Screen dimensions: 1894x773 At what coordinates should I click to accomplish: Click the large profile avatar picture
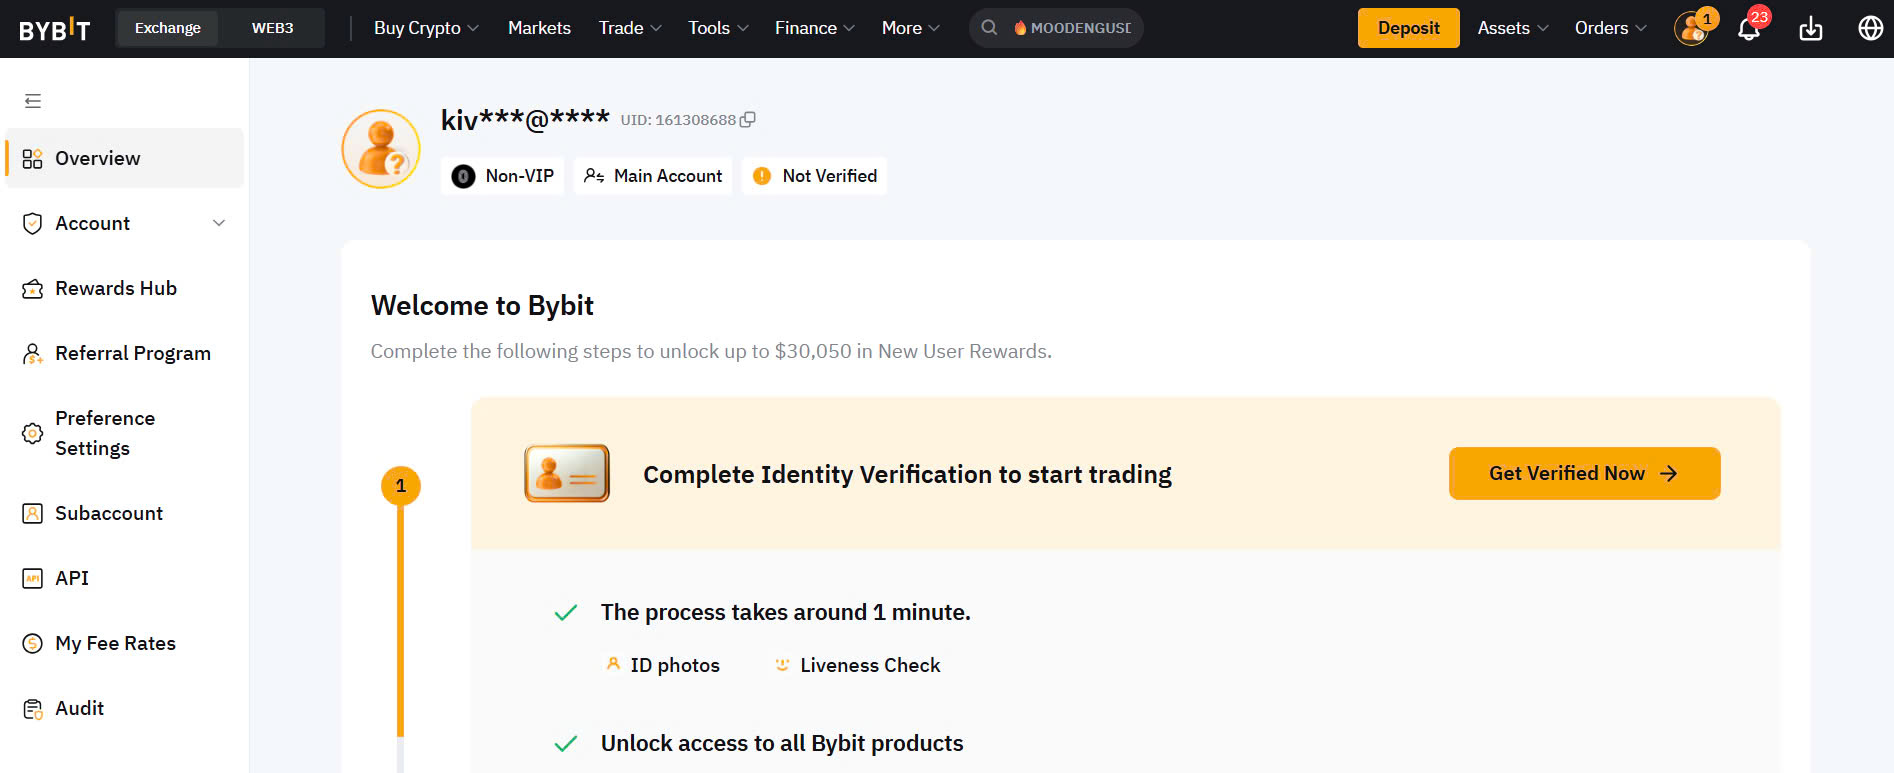coord(381,149)
